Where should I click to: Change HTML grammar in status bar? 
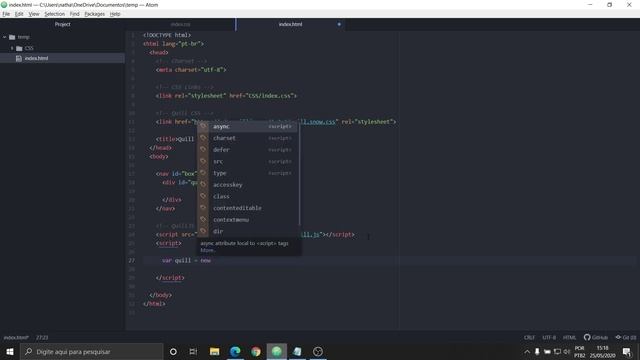coord(569,338)
